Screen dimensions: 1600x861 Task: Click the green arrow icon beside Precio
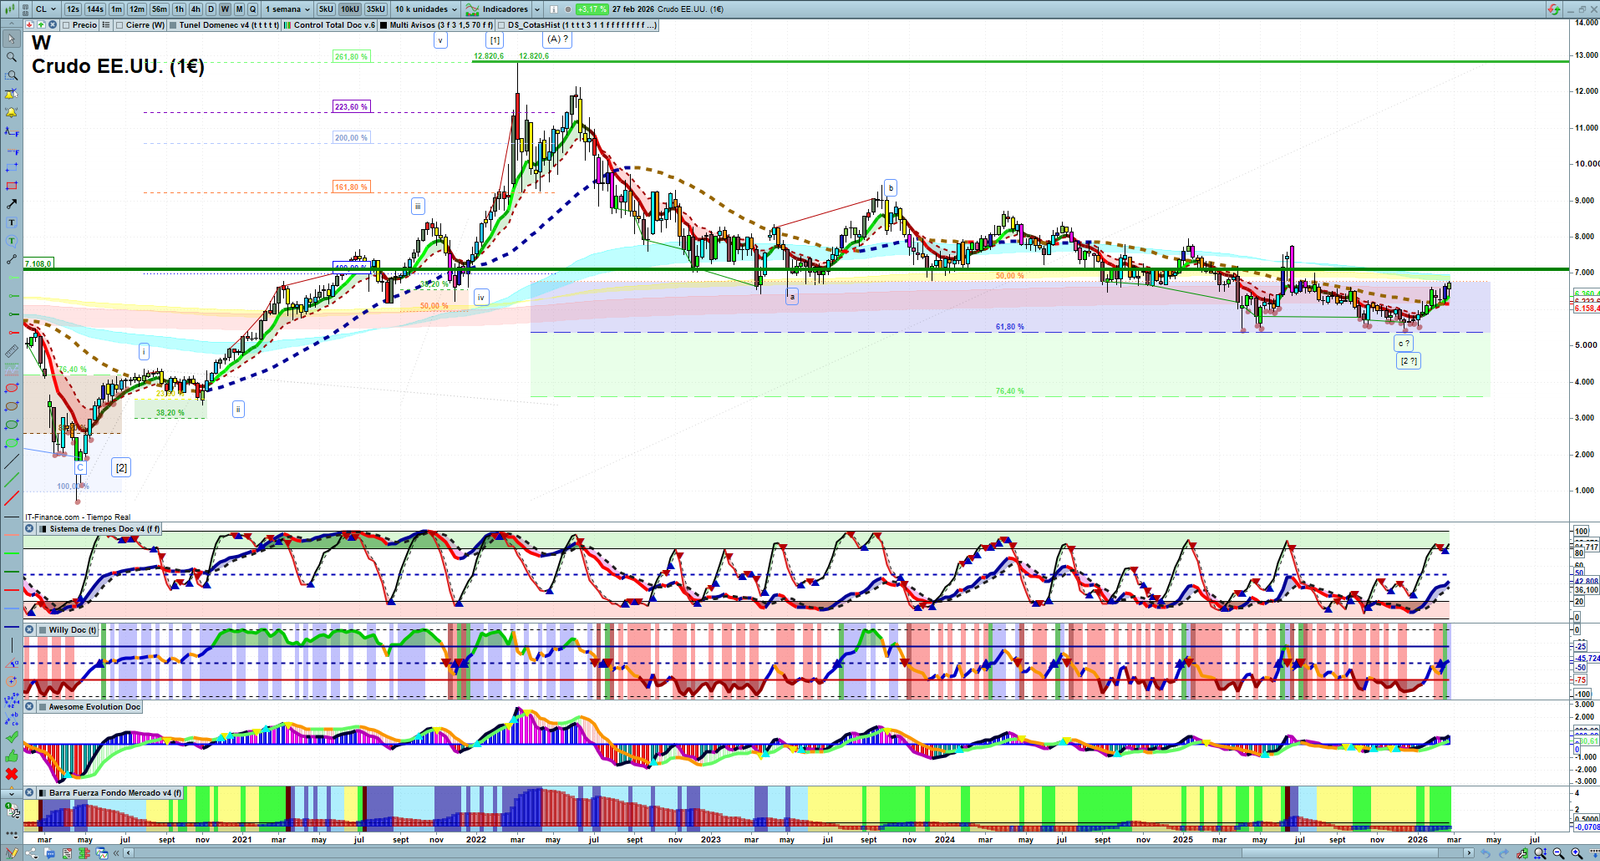[41, 25]
